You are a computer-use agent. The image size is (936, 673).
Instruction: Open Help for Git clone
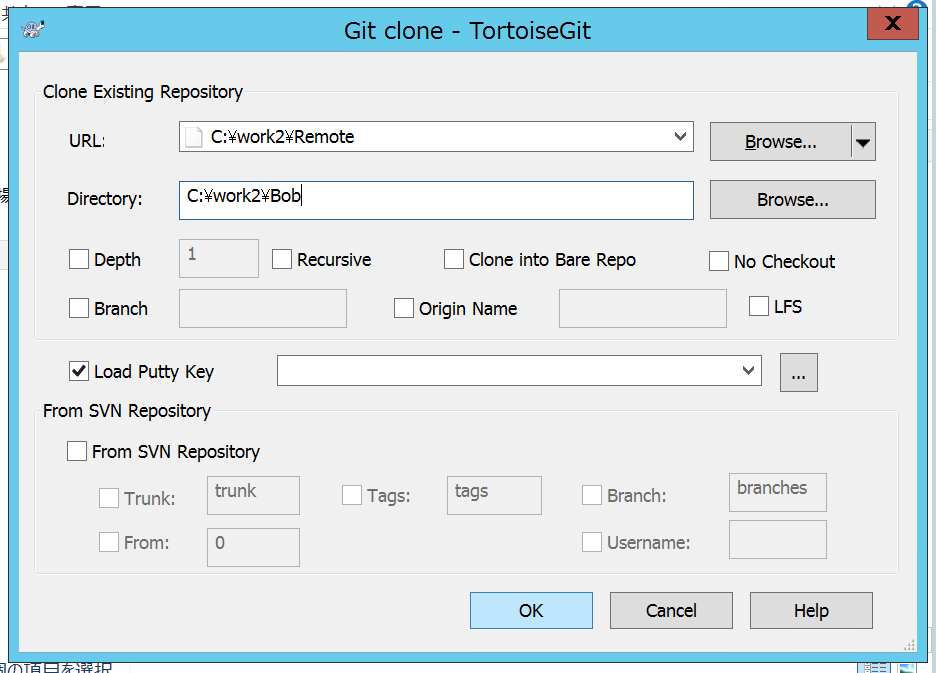tap(811, 610)
